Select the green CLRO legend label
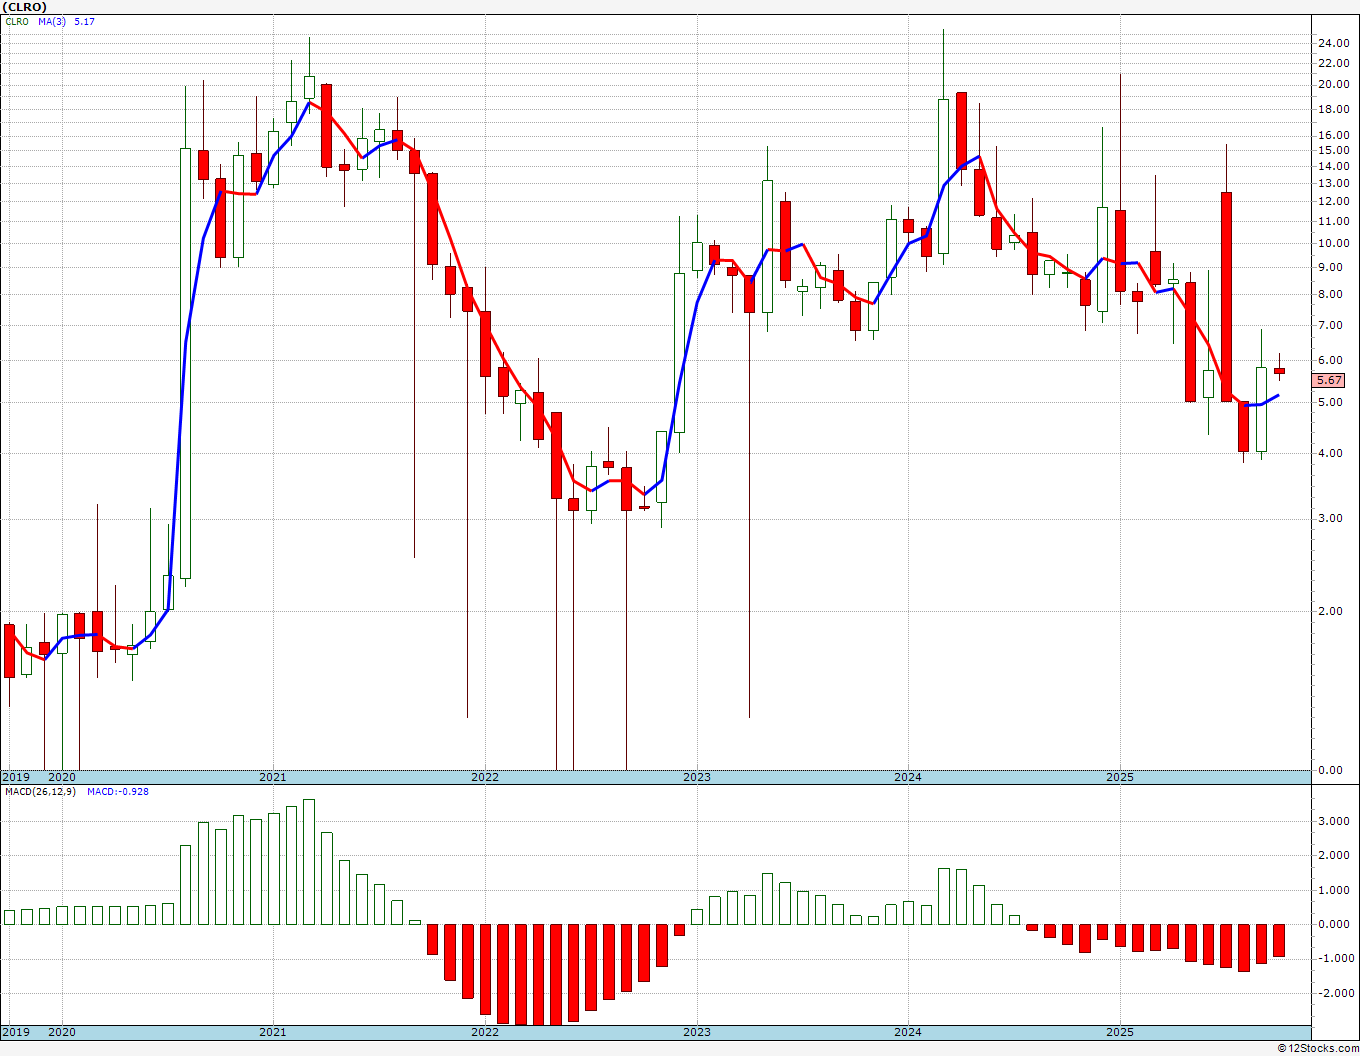The width and height of the screenshot is (1360, 1056). [x=18, y=21]
